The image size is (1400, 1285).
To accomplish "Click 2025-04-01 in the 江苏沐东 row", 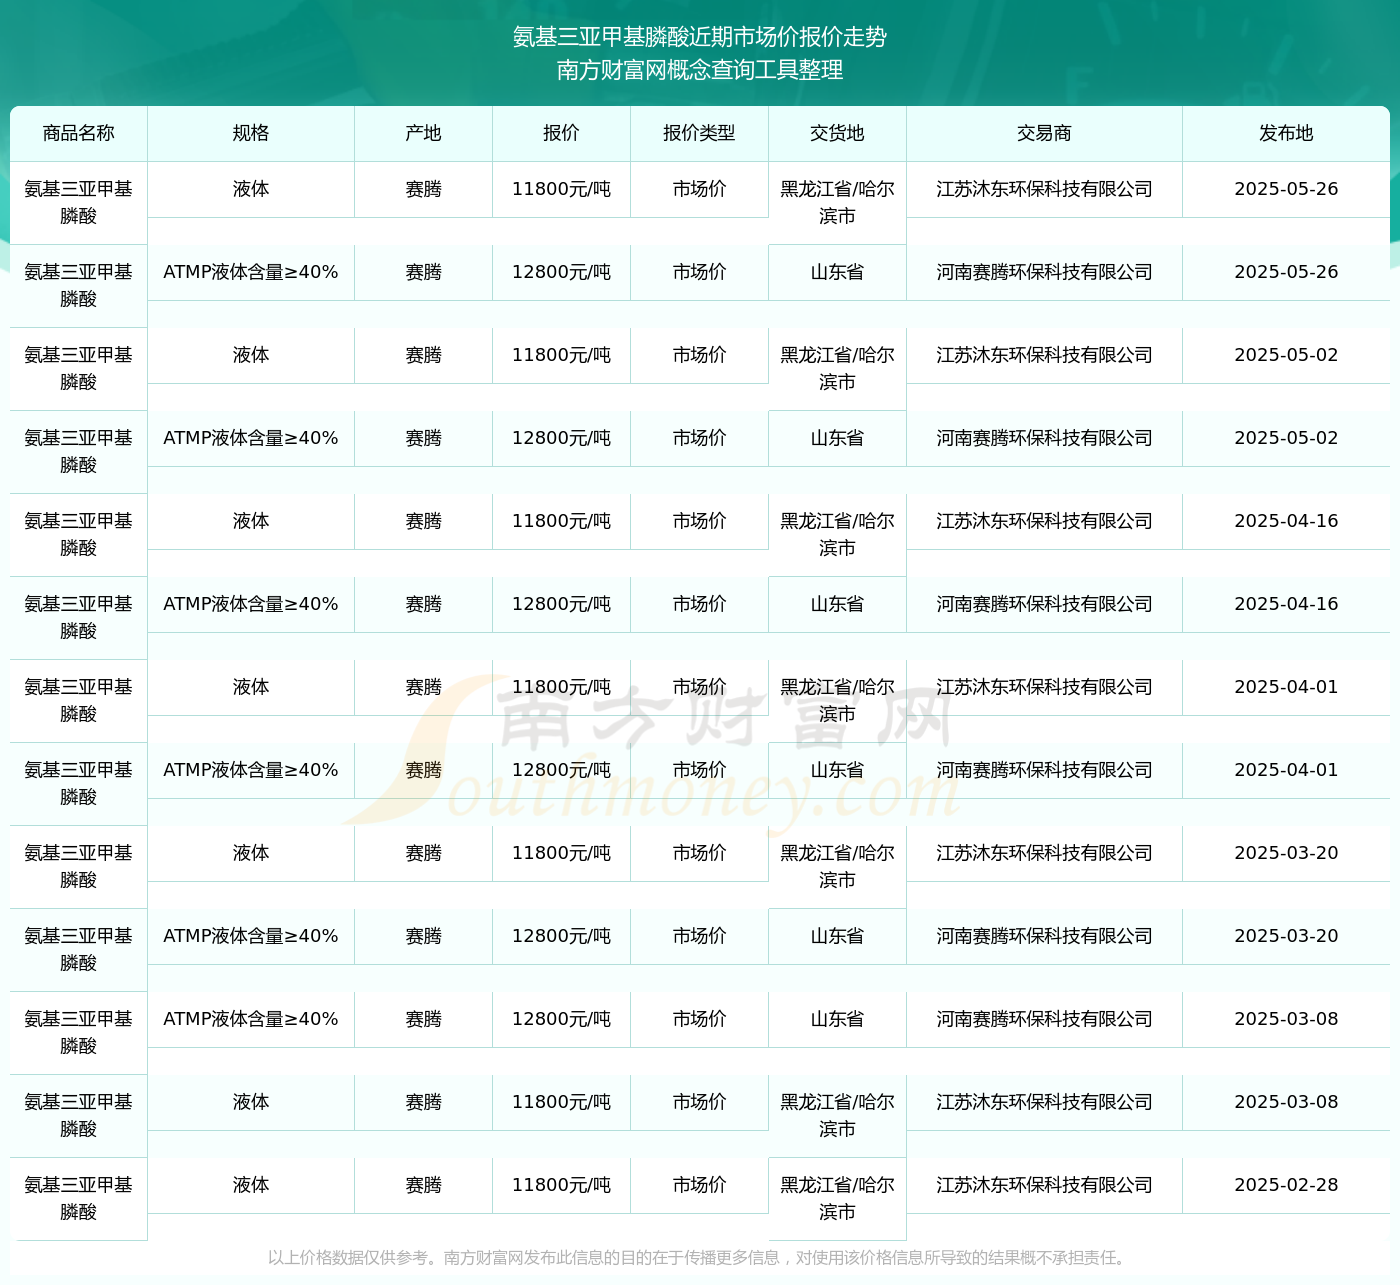I will (x=1286, y=687).
